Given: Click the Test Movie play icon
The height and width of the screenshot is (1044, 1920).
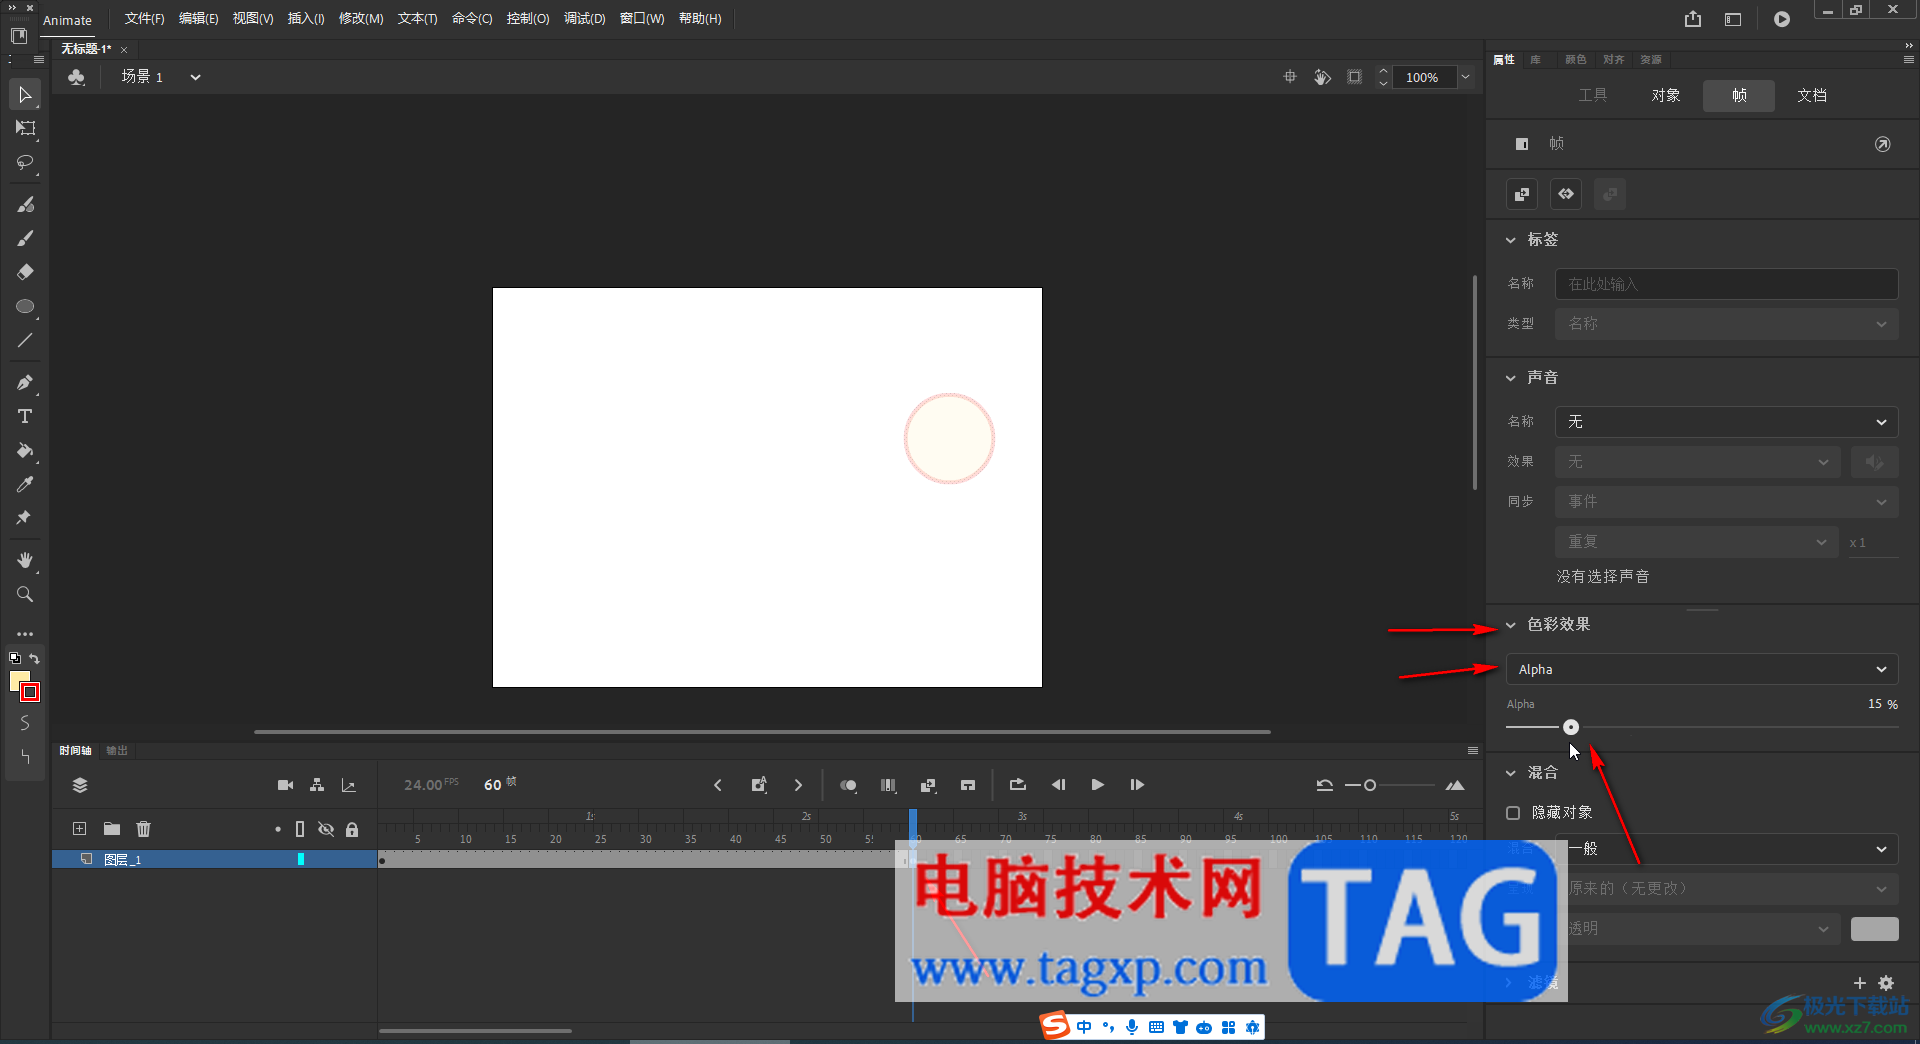Looking at the screenshot, I should point(1782,19).
